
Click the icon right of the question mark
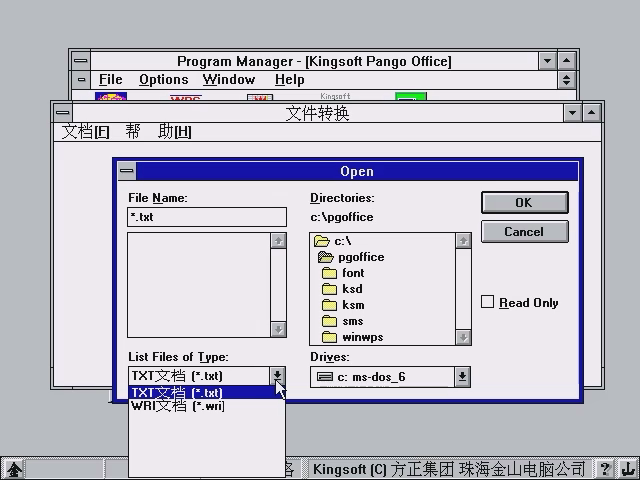[628, 469]
